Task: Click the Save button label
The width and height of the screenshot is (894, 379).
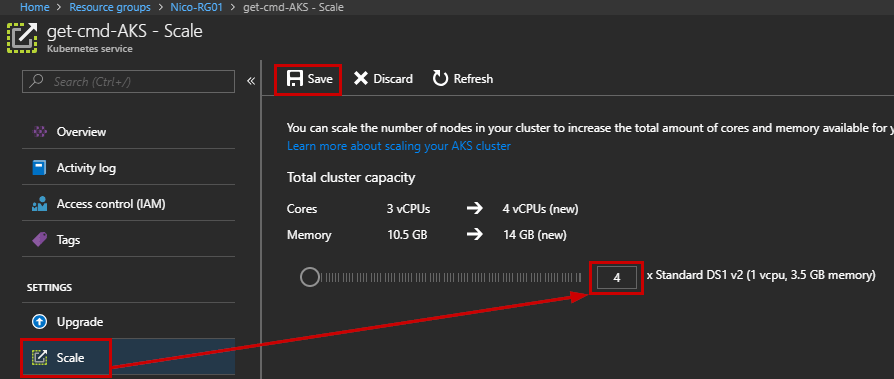Action: [x=320, y=79]
